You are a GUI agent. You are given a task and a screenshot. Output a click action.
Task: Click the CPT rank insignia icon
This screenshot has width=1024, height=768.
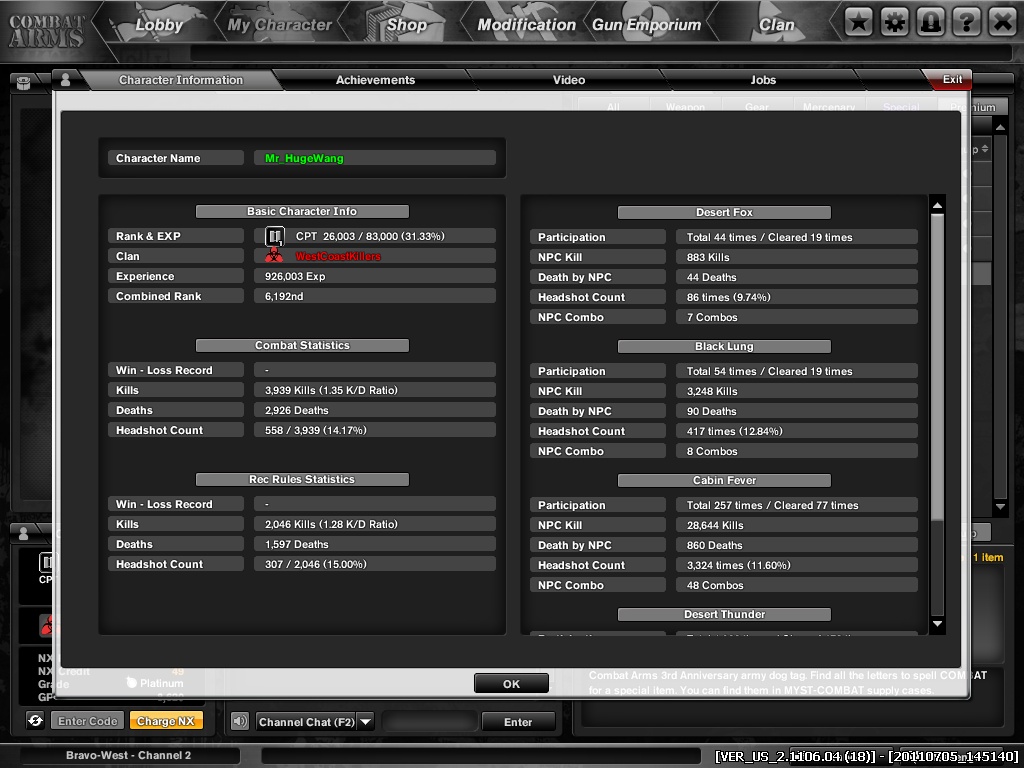(275, 236)
